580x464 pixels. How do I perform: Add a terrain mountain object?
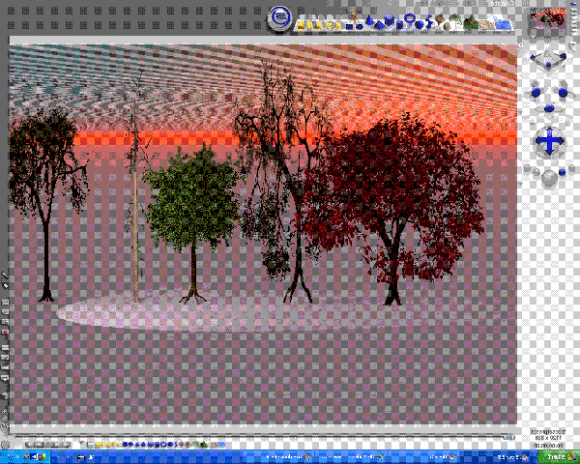(x=471, y=22)
